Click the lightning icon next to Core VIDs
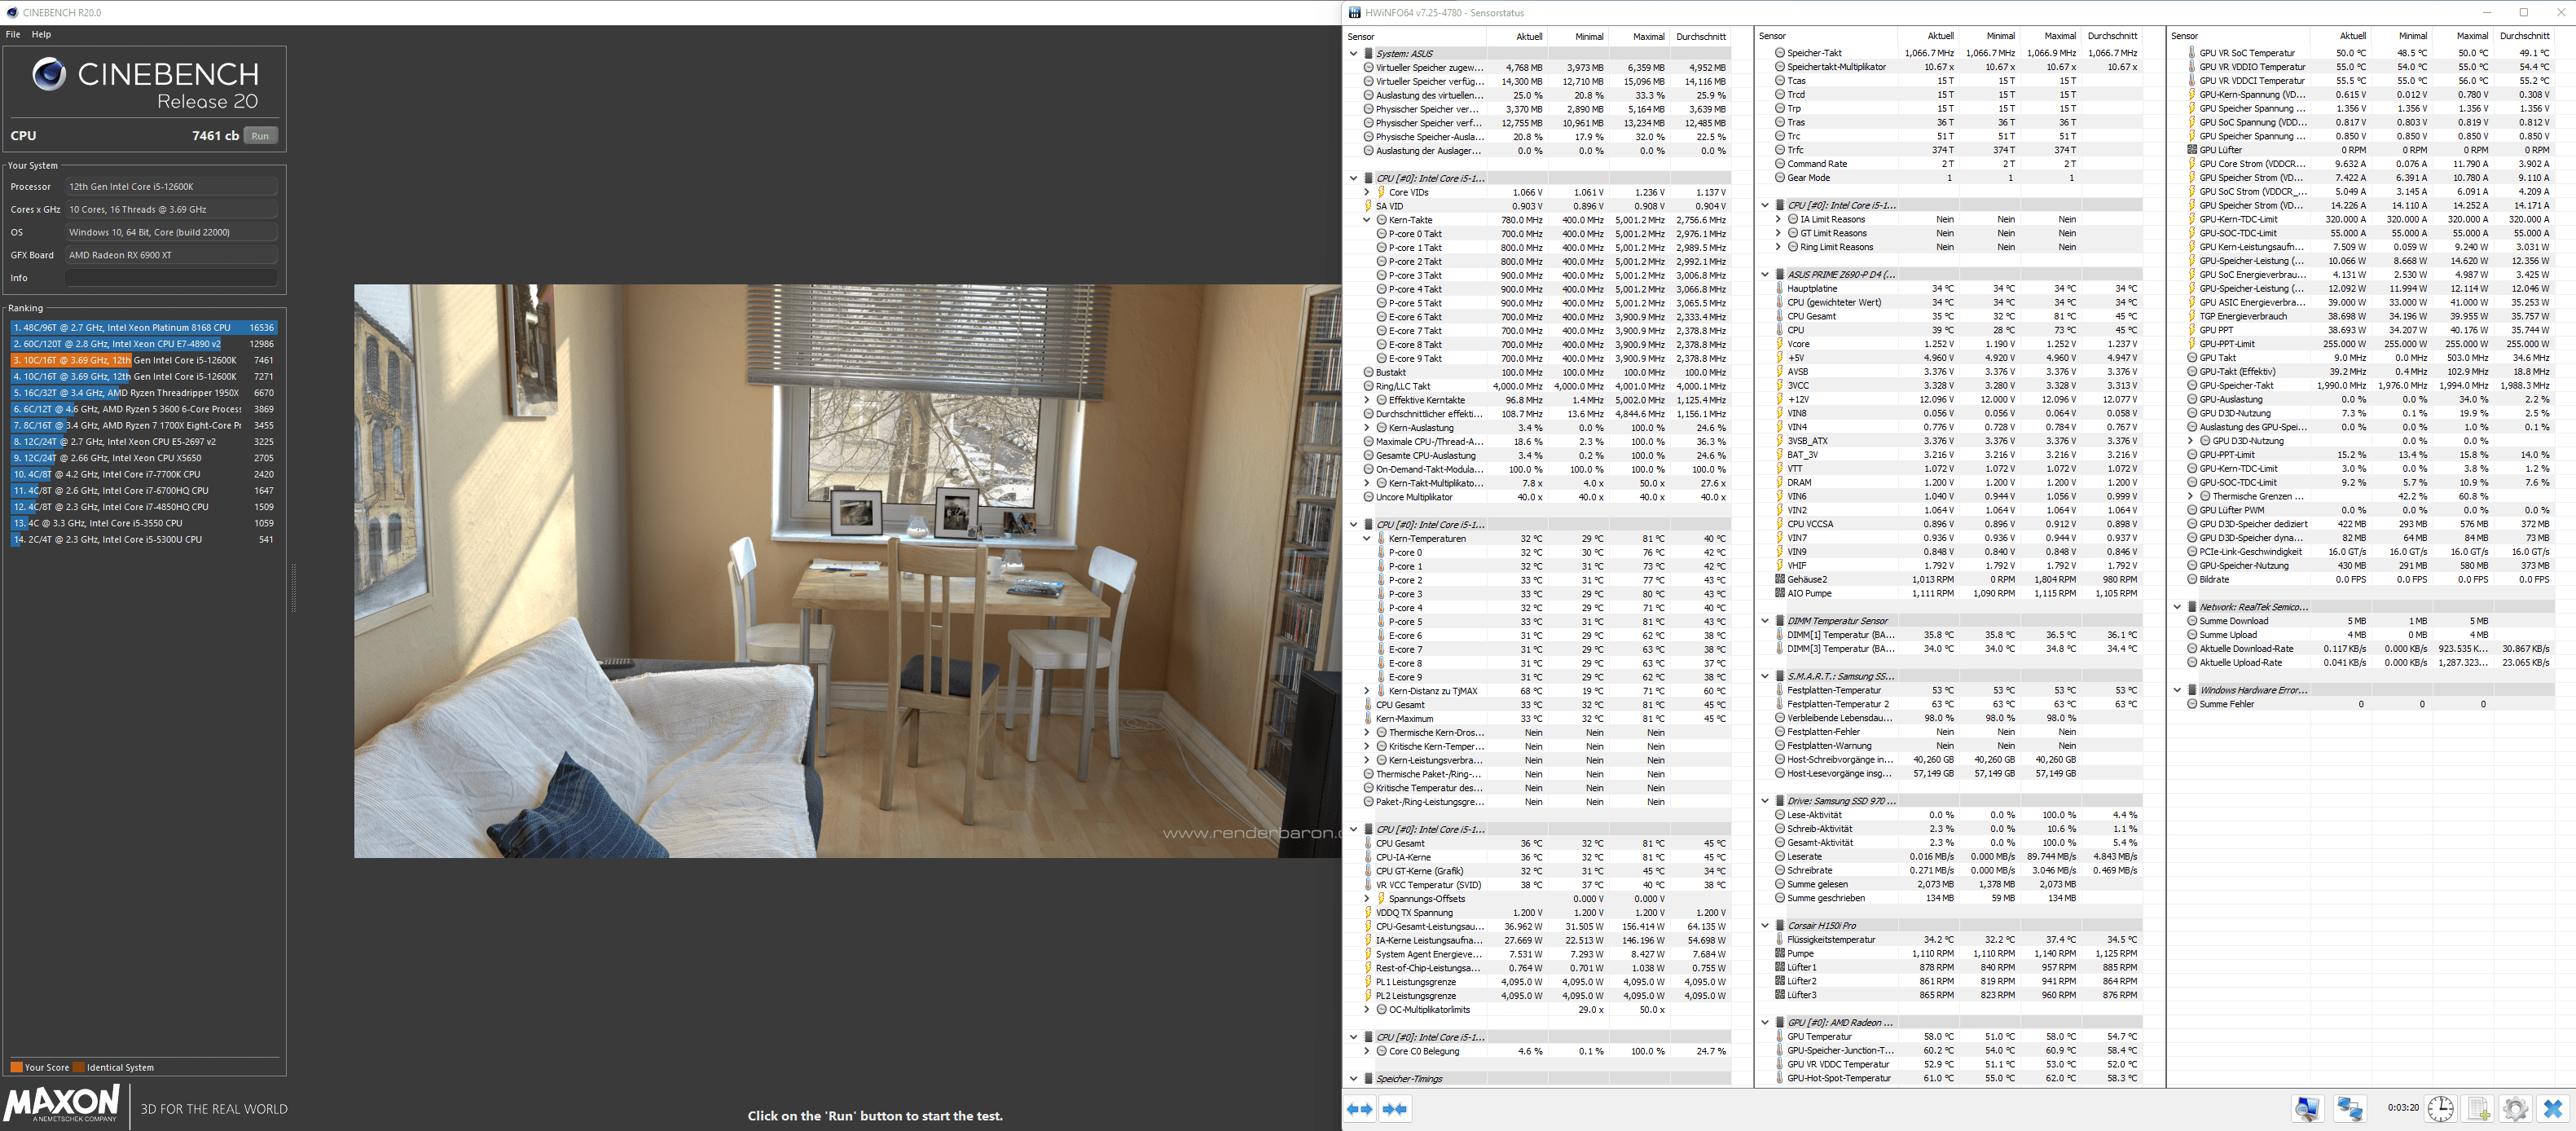The height and width of the screenshot is (1131, 2576). 1381,192
